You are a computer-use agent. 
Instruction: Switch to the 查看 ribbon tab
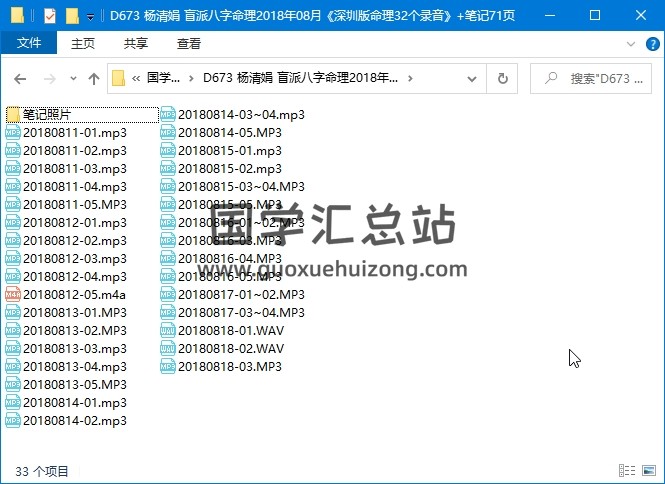click(188, 44)
